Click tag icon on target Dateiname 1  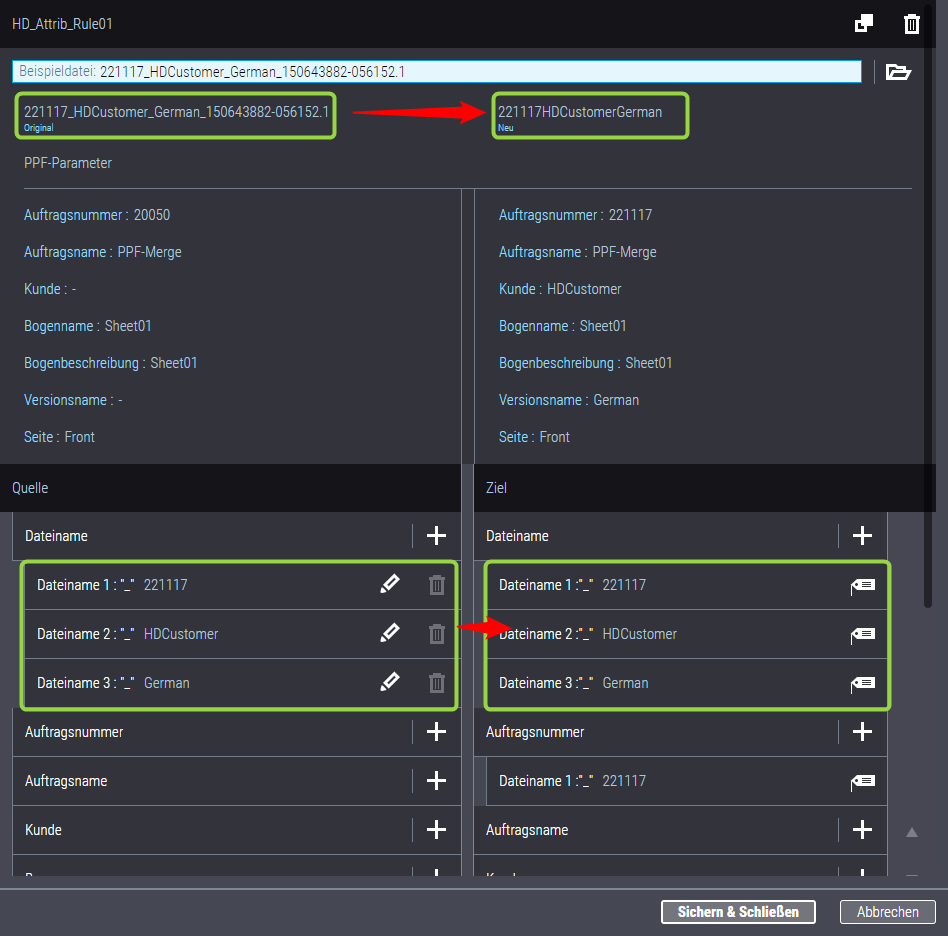pos(863,585)
